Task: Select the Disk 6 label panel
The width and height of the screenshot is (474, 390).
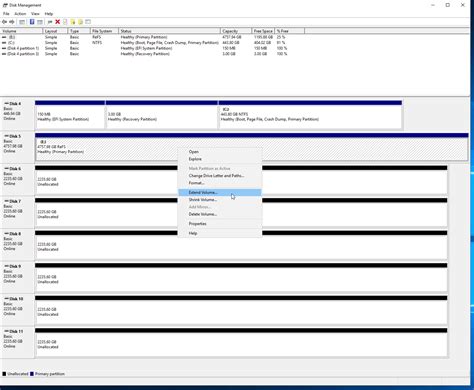Action: tap(18, 180)
